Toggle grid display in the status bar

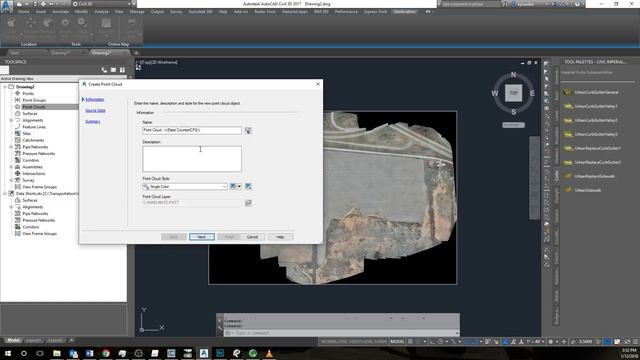[410, 342]
